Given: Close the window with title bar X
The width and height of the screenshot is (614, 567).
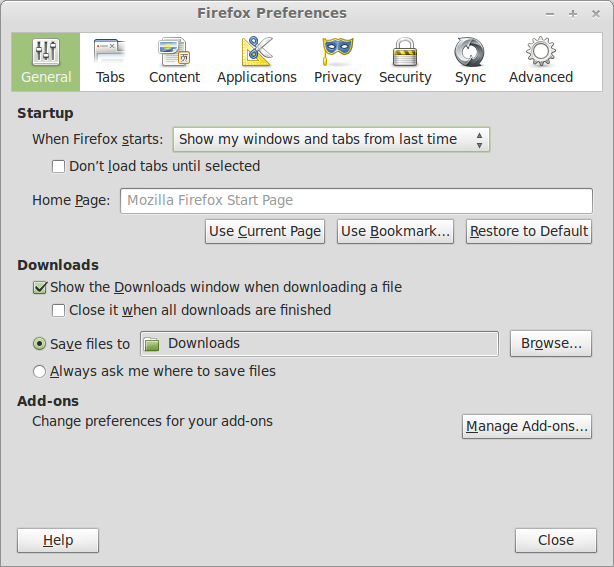Looking at the screenshot, I should click(x=596, y=14).
